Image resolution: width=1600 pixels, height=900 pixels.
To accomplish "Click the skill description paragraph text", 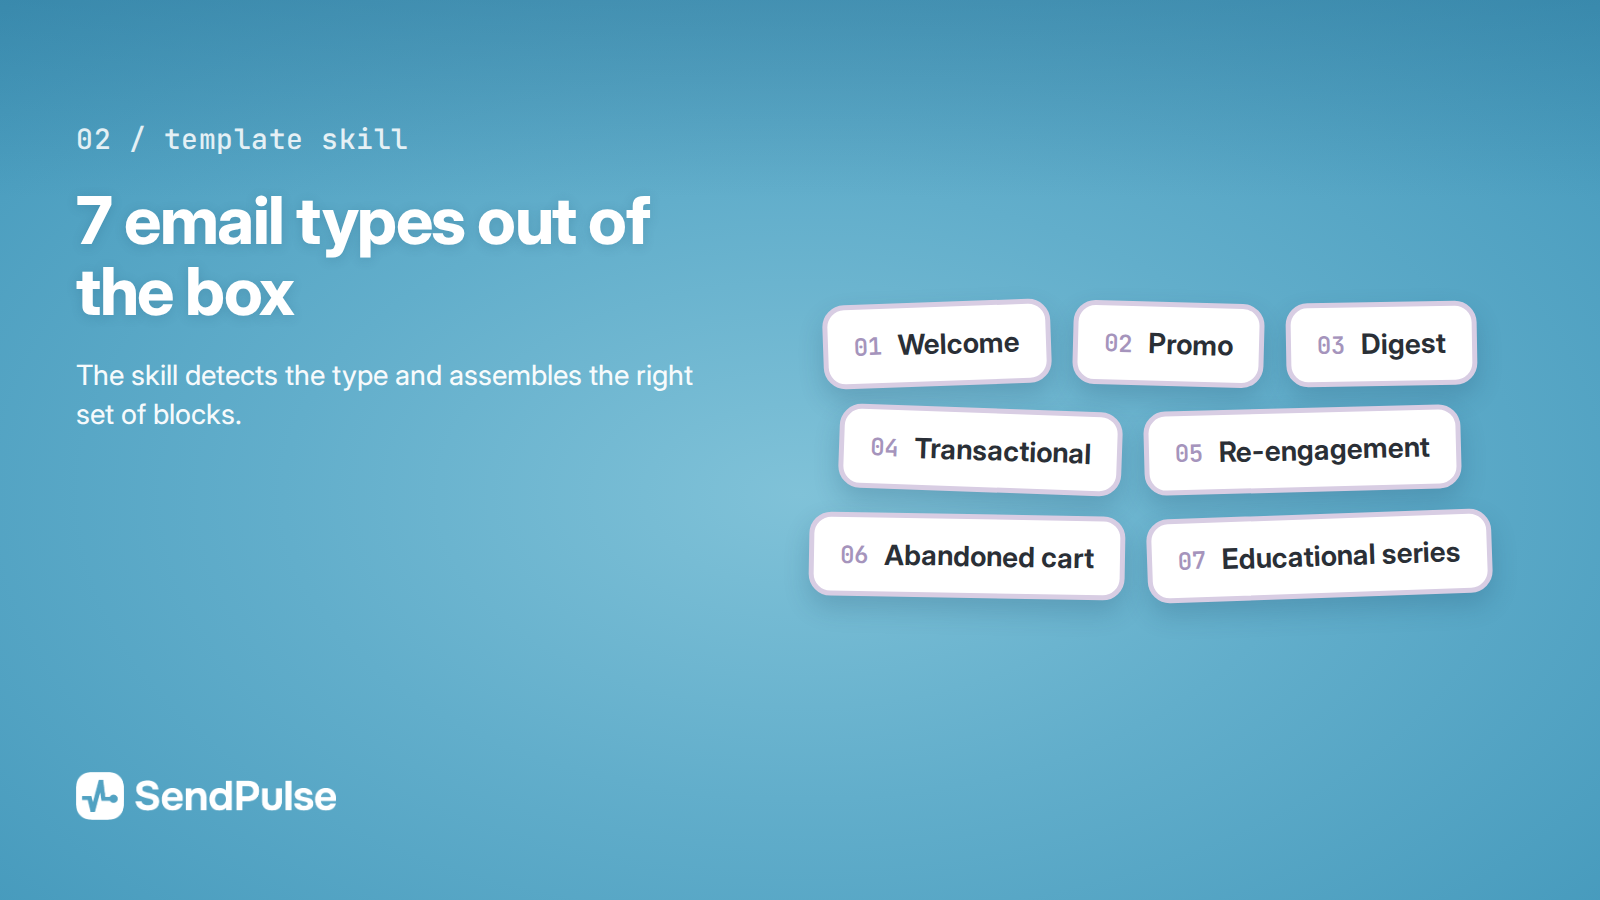I will (x=384, y=395).
